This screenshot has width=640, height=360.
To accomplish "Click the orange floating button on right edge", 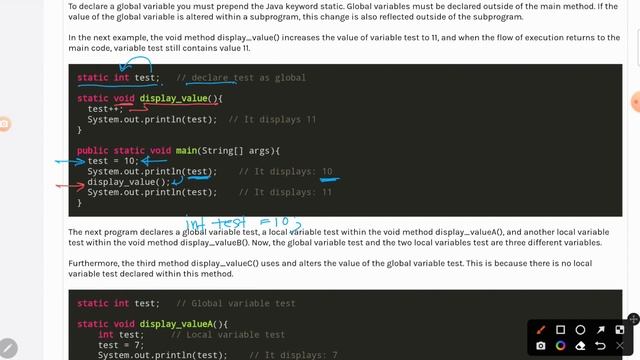I will [636, 102].
